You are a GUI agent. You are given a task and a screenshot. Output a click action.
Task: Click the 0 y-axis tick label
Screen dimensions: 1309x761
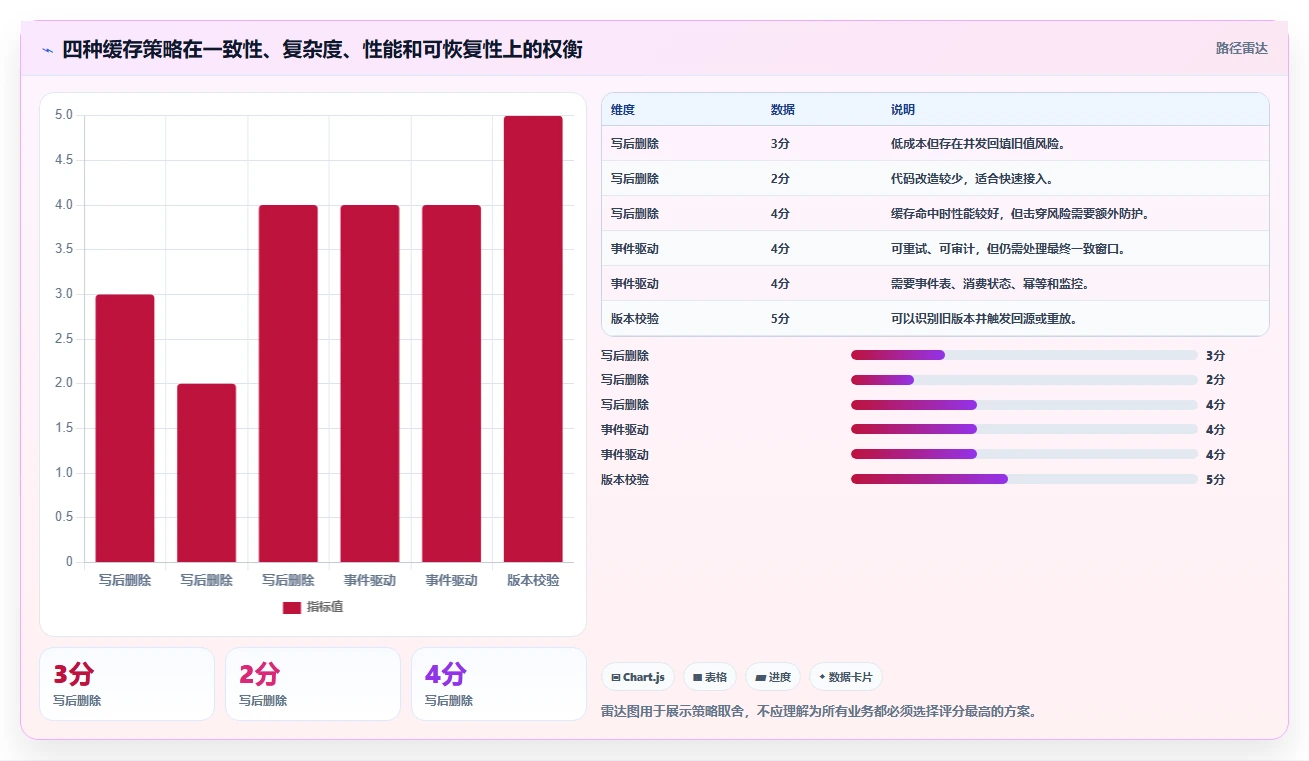69,562
